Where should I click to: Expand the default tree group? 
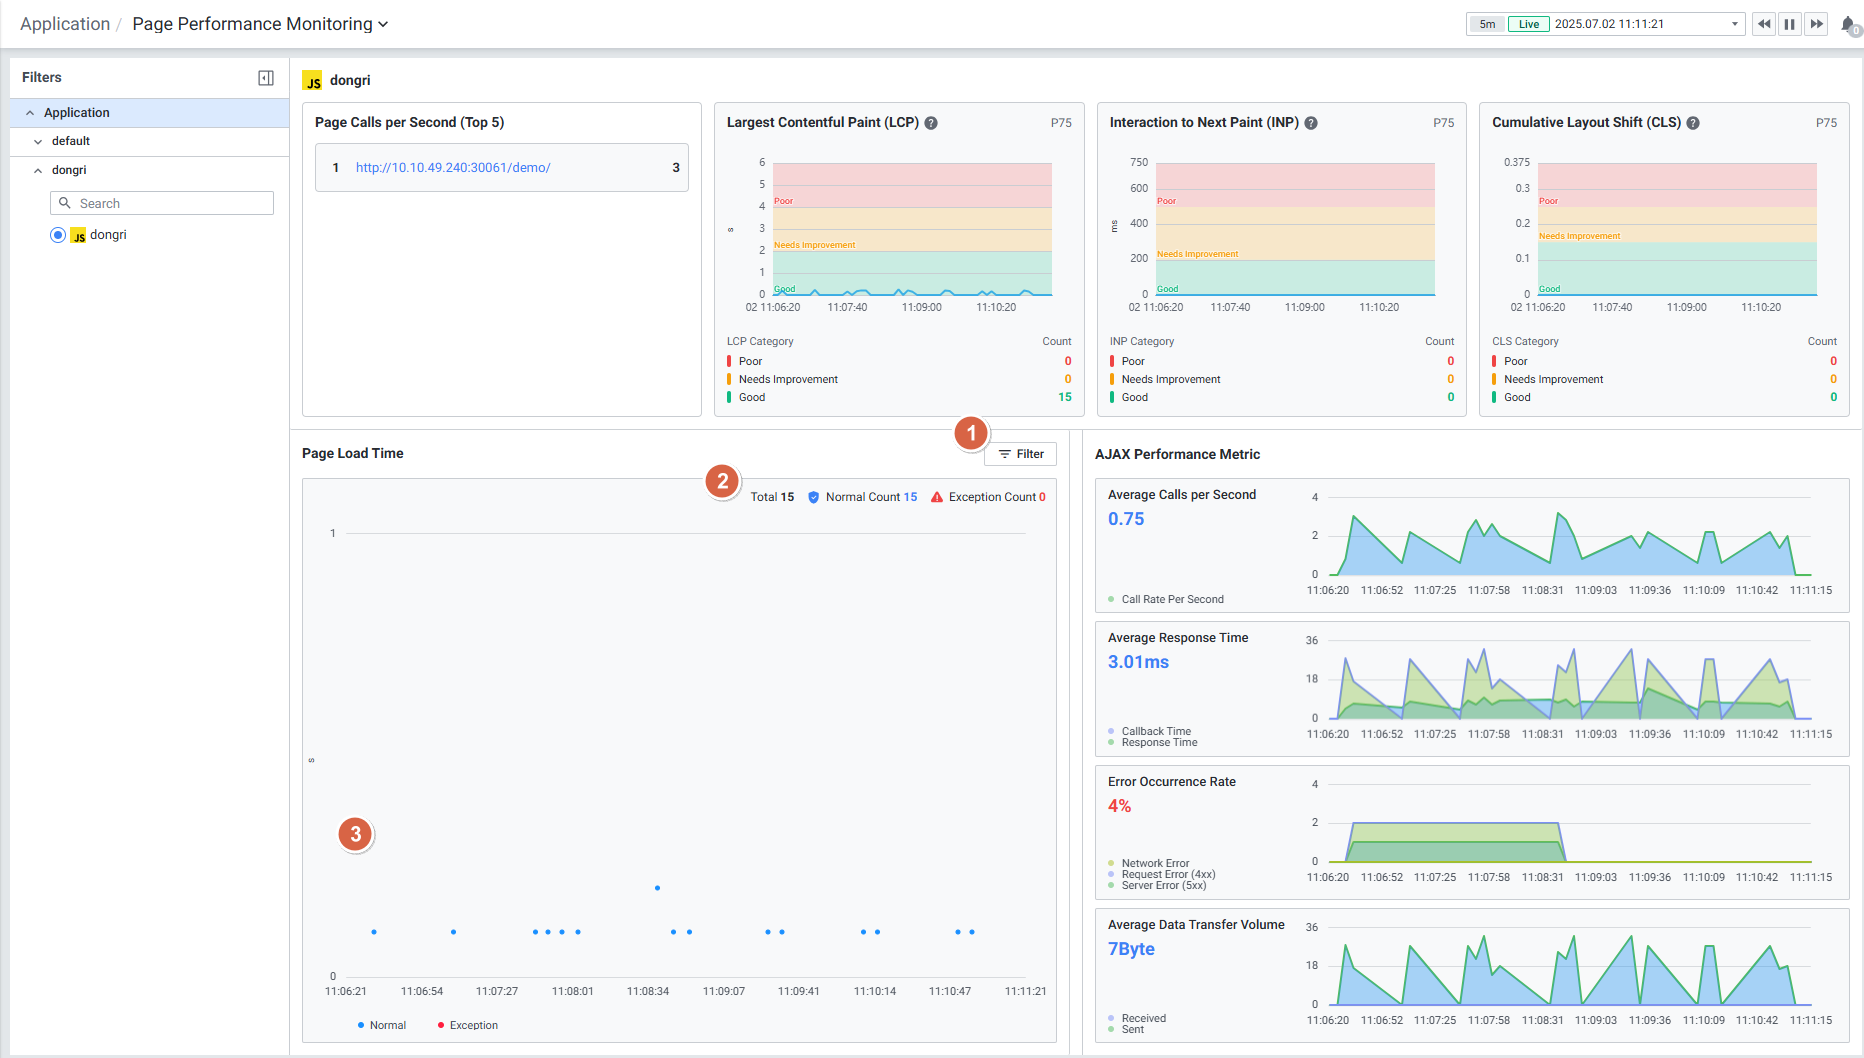pos(38,142)
